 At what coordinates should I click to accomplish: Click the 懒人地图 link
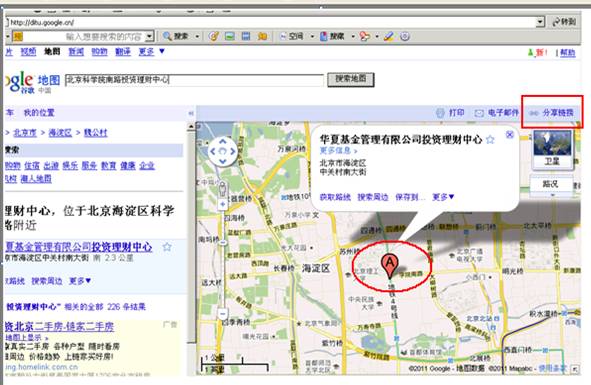coord(36,178)
